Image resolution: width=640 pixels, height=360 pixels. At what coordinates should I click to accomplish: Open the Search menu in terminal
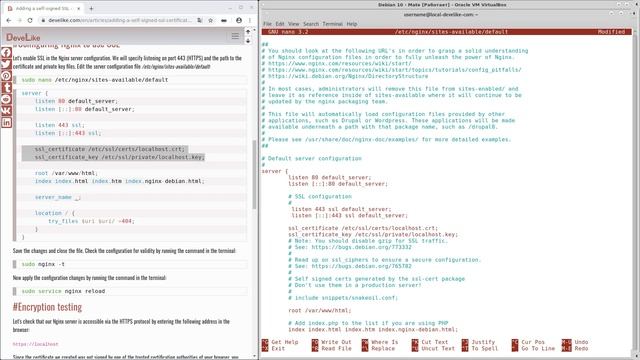pos(311,24)
